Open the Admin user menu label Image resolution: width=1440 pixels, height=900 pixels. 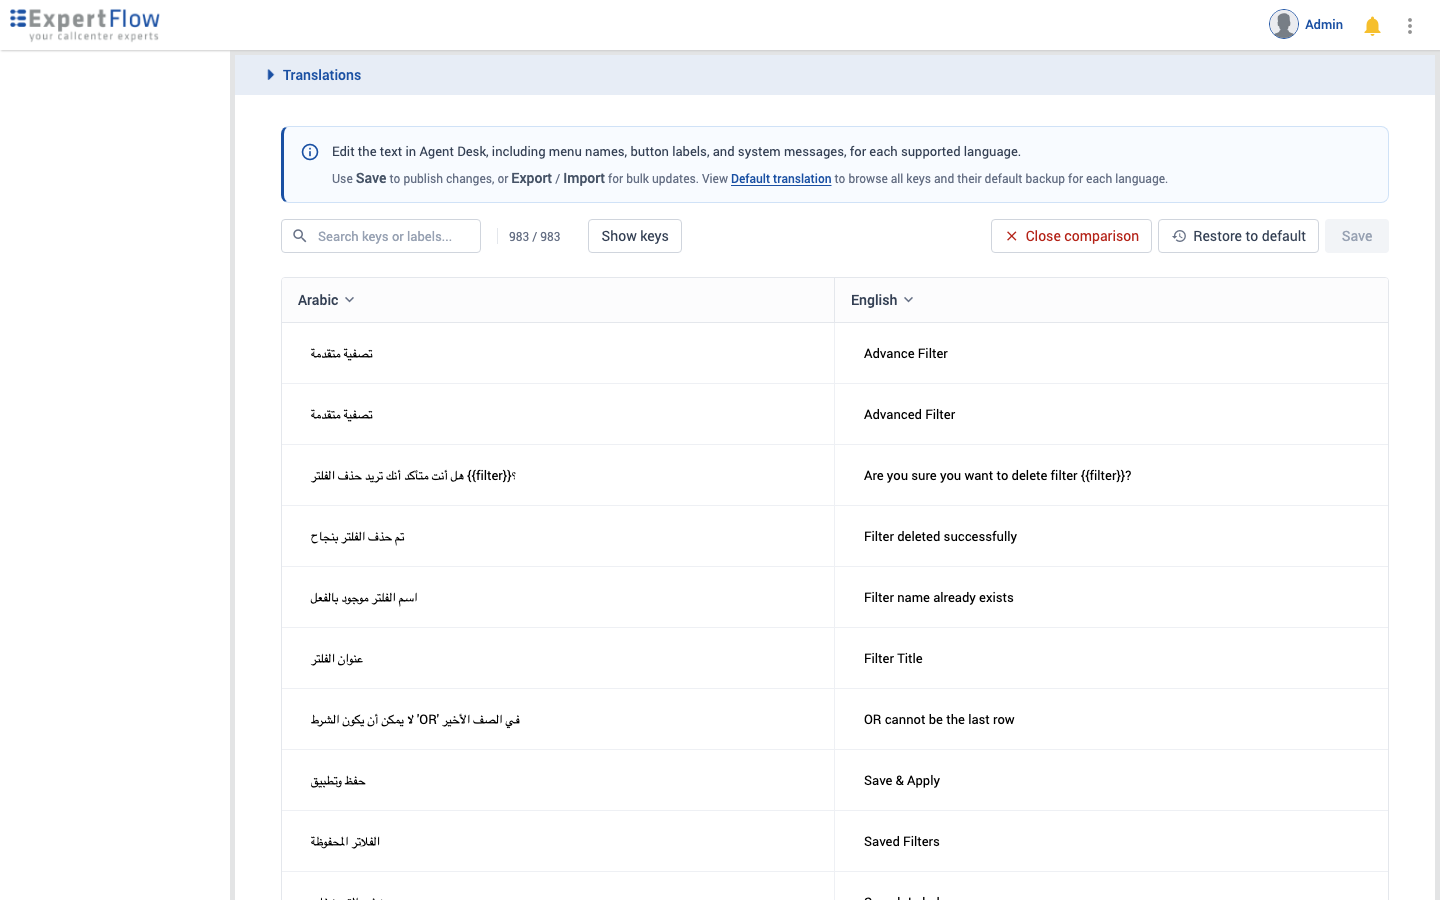(1324, 24)
